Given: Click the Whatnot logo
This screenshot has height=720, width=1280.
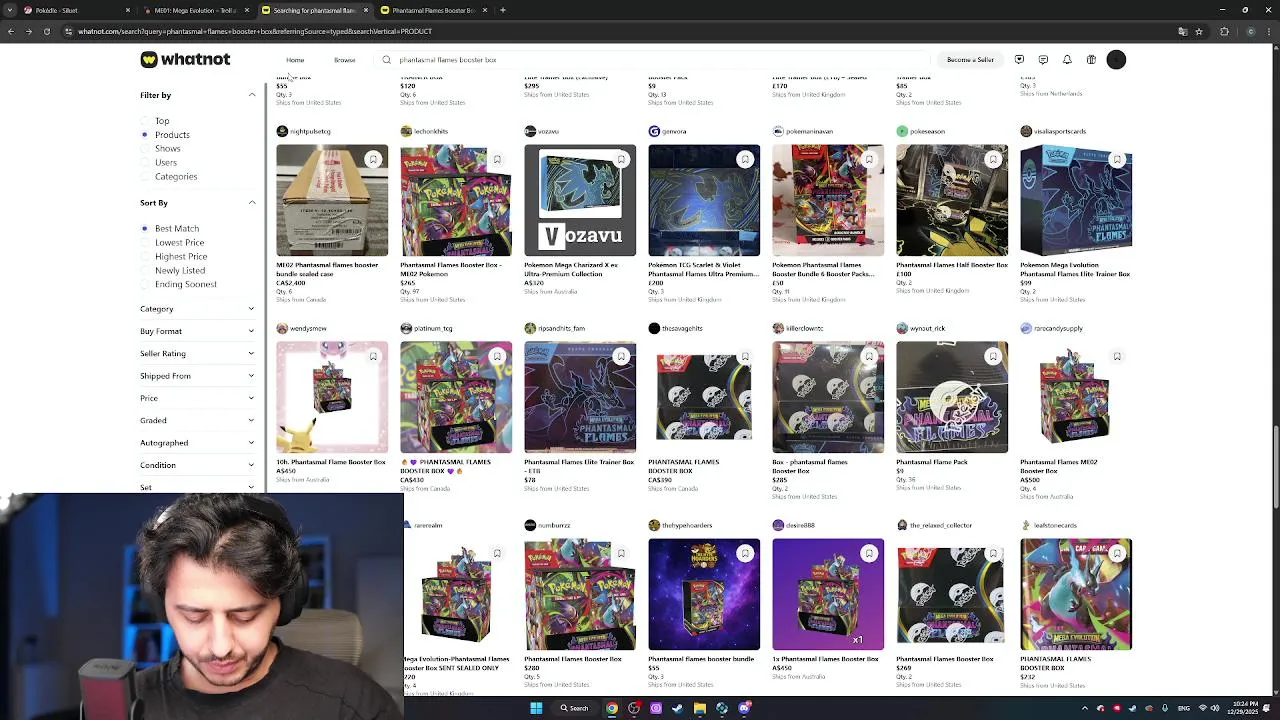Looking at the screenshot, I should click(x=185, y=60).
